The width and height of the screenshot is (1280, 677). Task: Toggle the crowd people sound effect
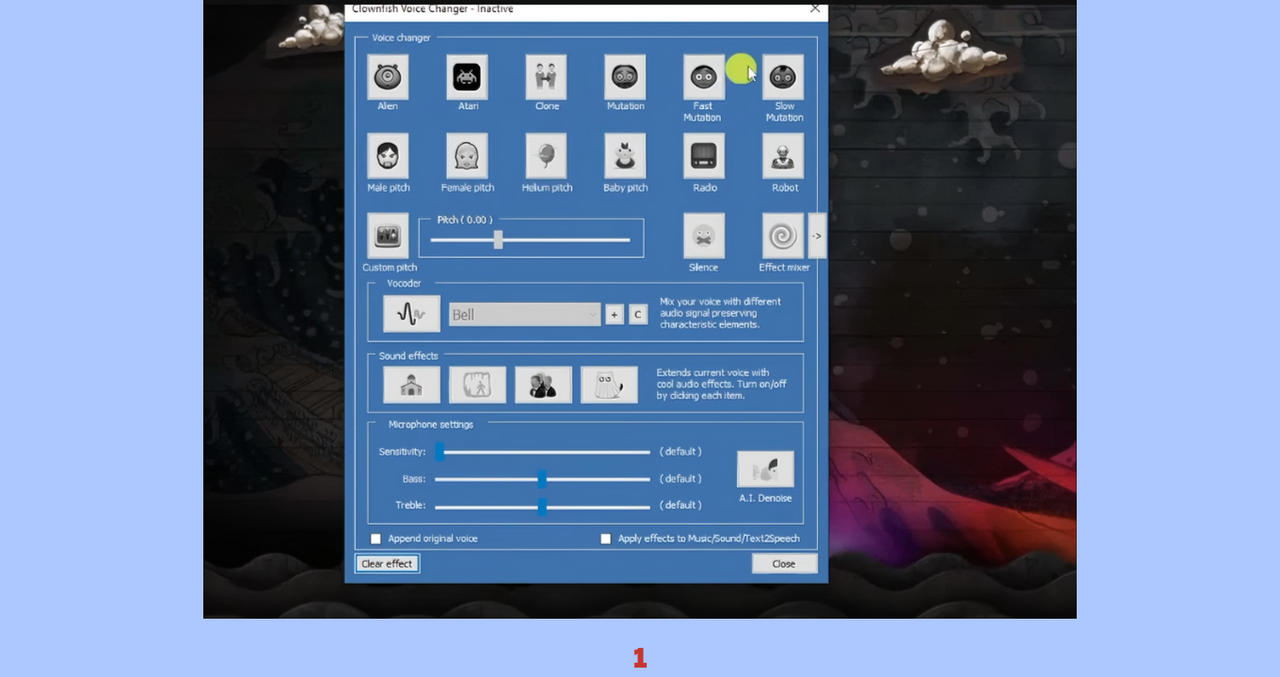[x=543, y=385]
